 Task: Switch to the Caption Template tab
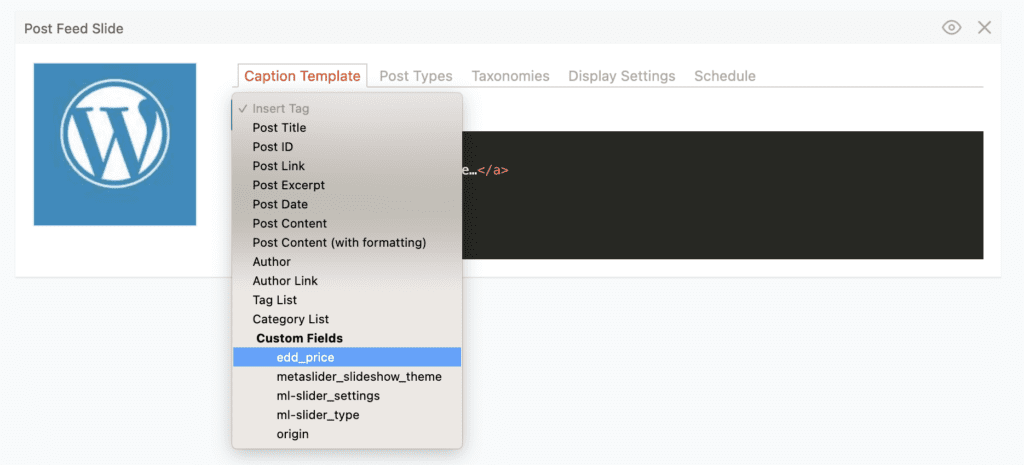pyautogui.click(x=302, y=76)
